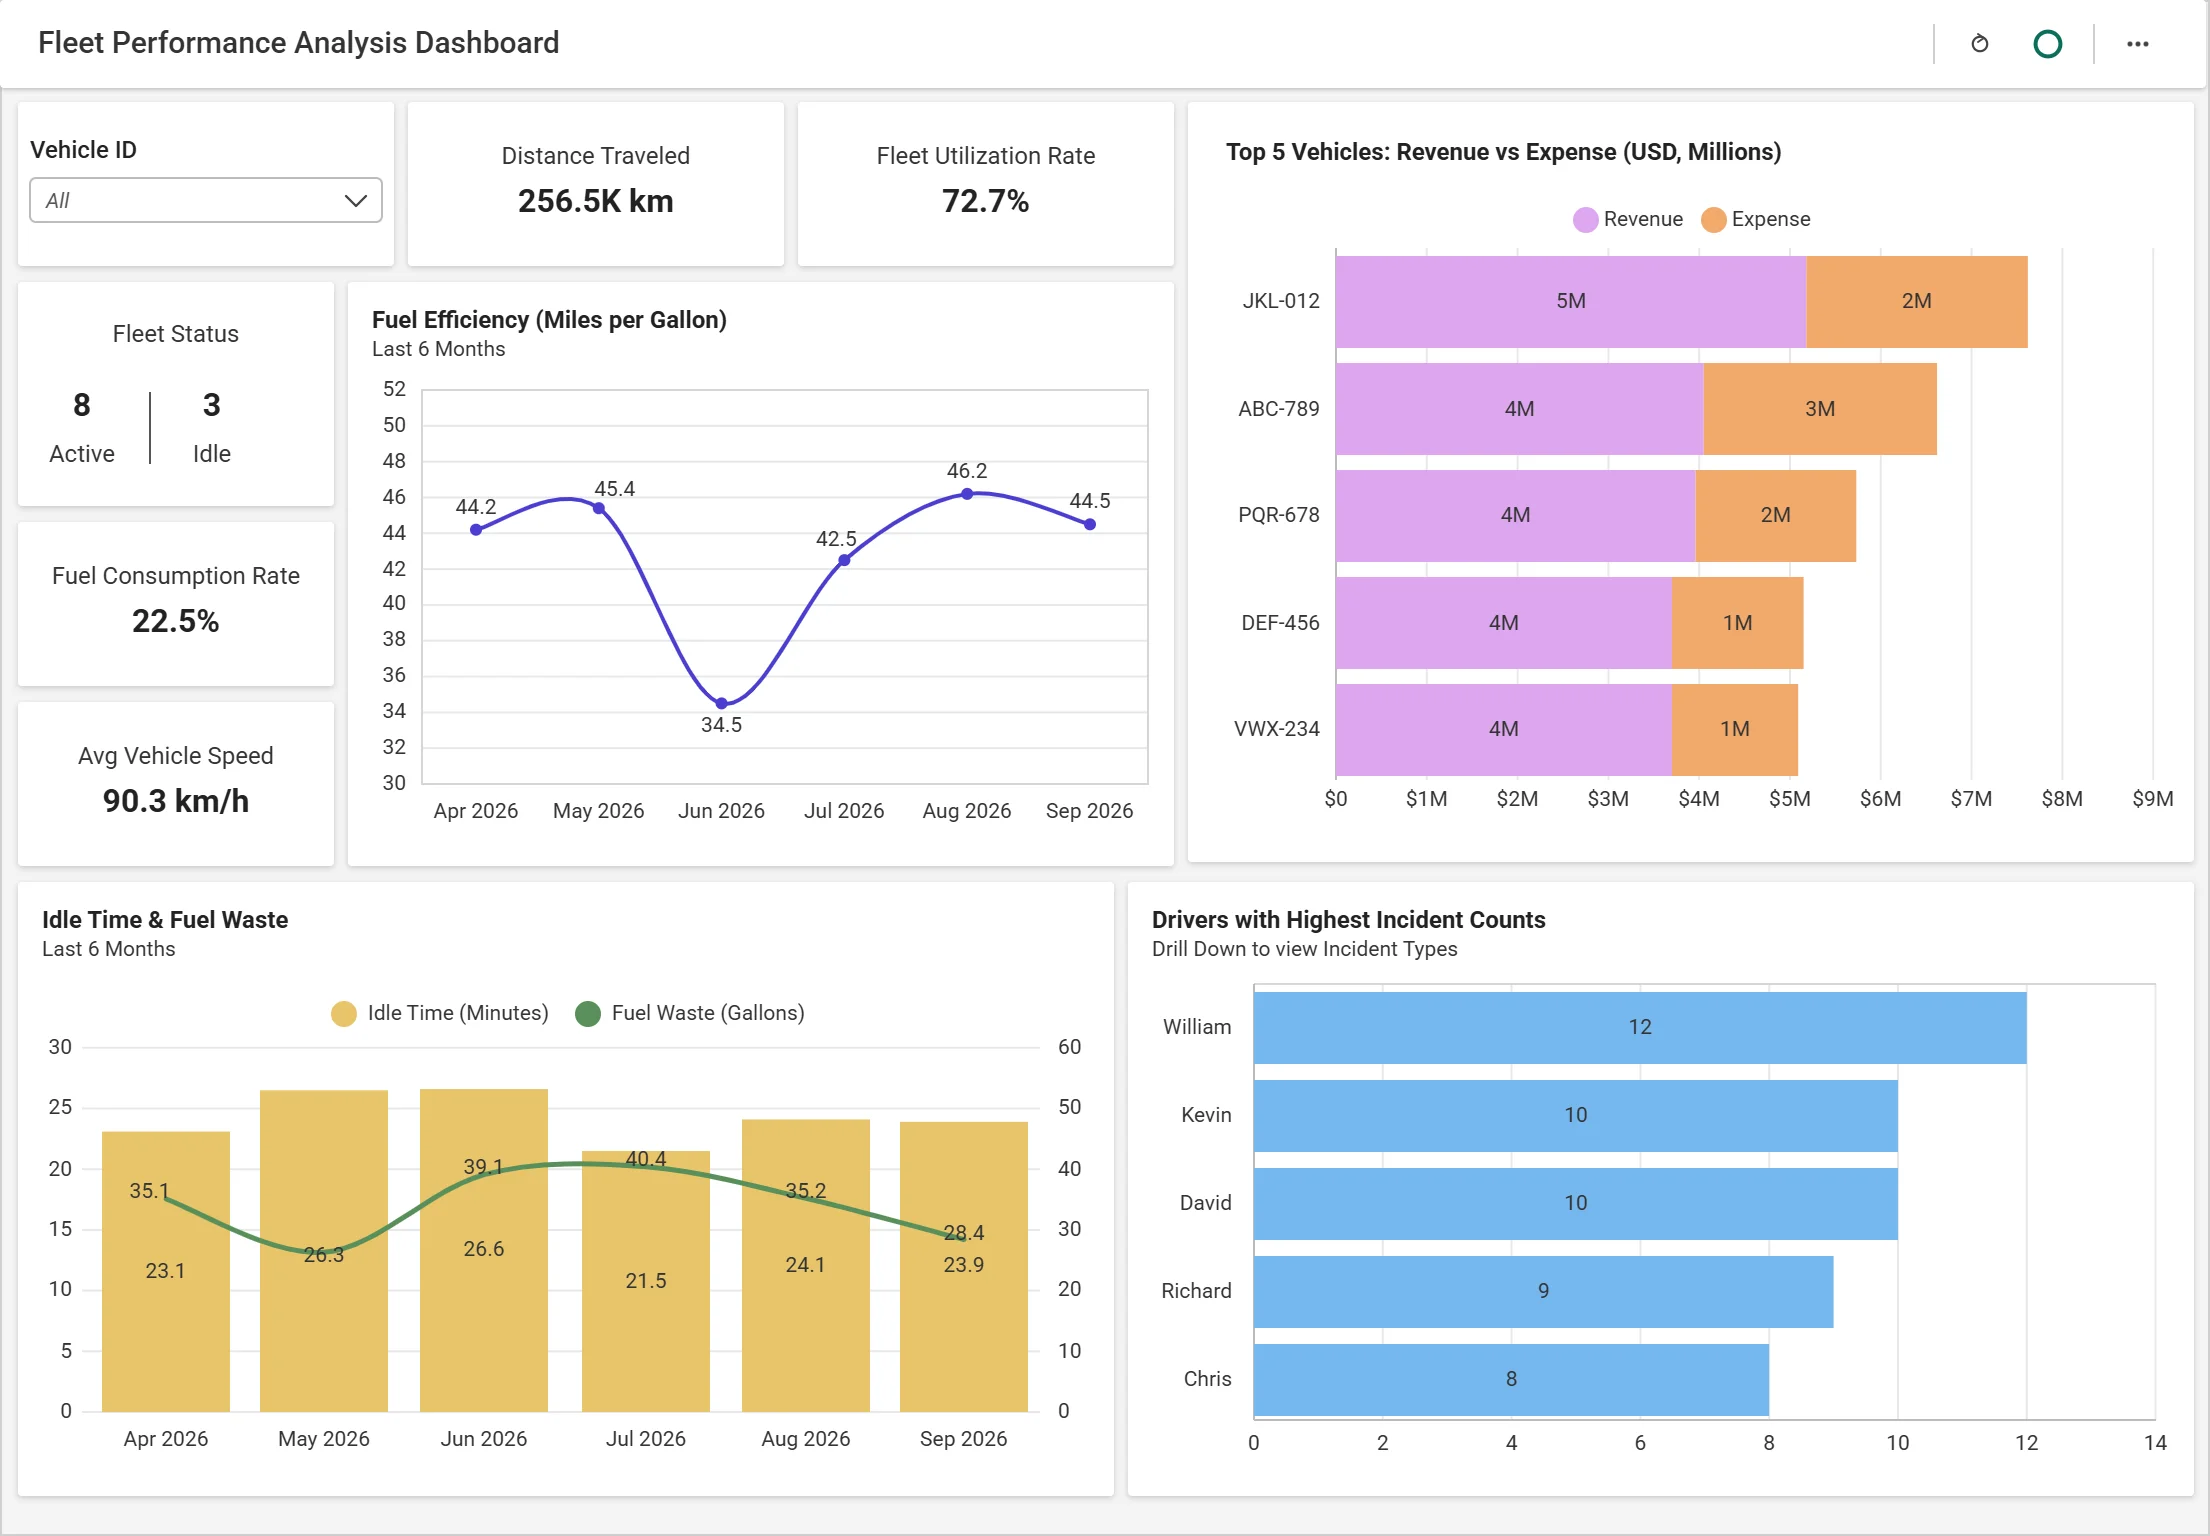Drill into David's incident bar
2210x1536 pixels.
coord(1576,1204)
